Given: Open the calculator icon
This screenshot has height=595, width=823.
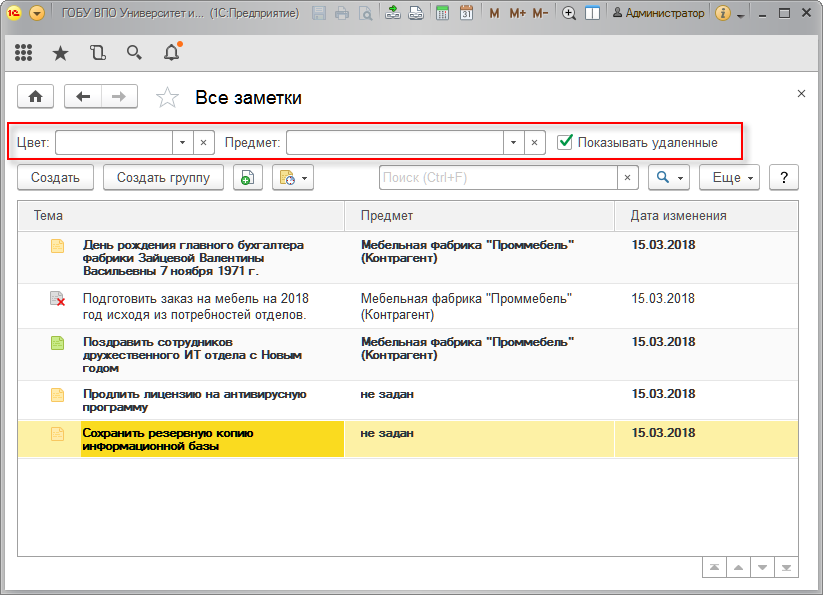Looking at the screenshot, I should [442, 13].
